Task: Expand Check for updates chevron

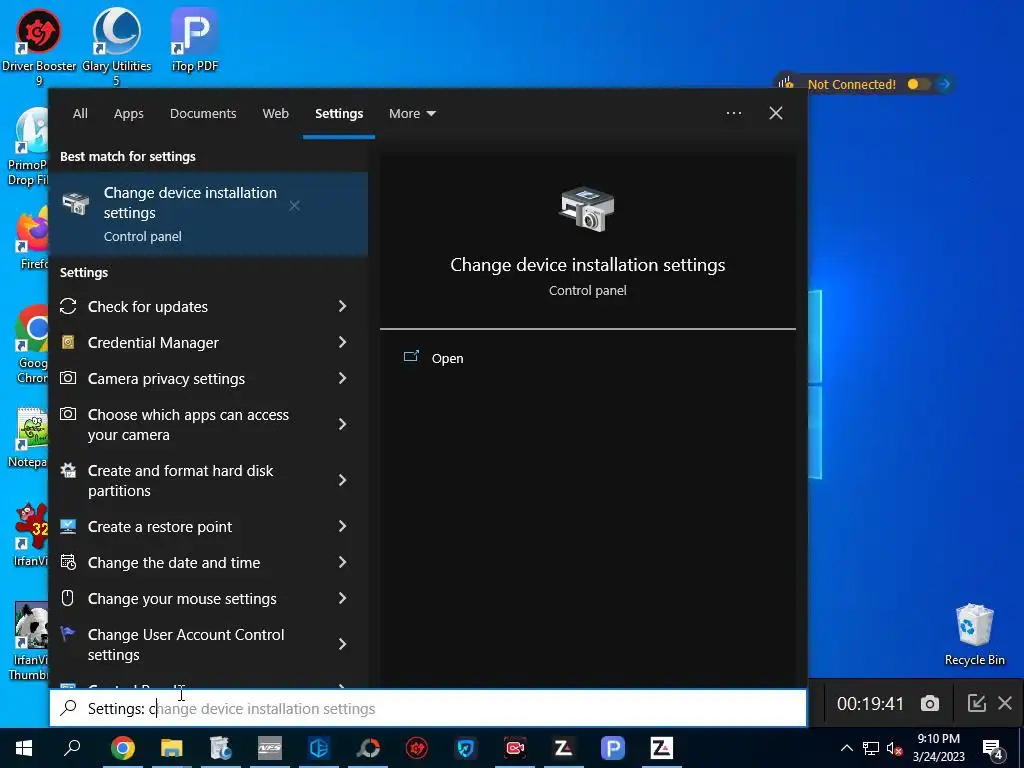Action: pyautogui.click(x=342, y=306)
